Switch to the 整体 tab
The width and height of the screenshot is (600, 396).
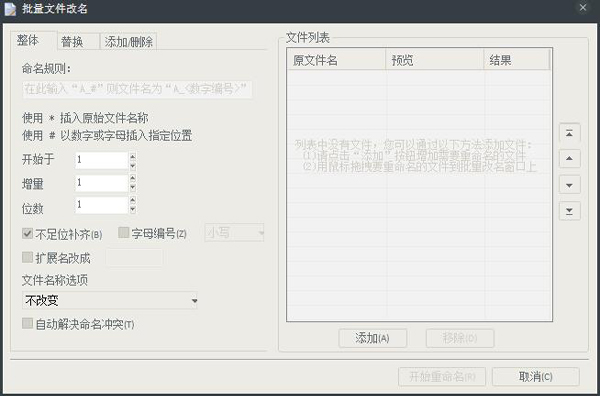[34, 40]
